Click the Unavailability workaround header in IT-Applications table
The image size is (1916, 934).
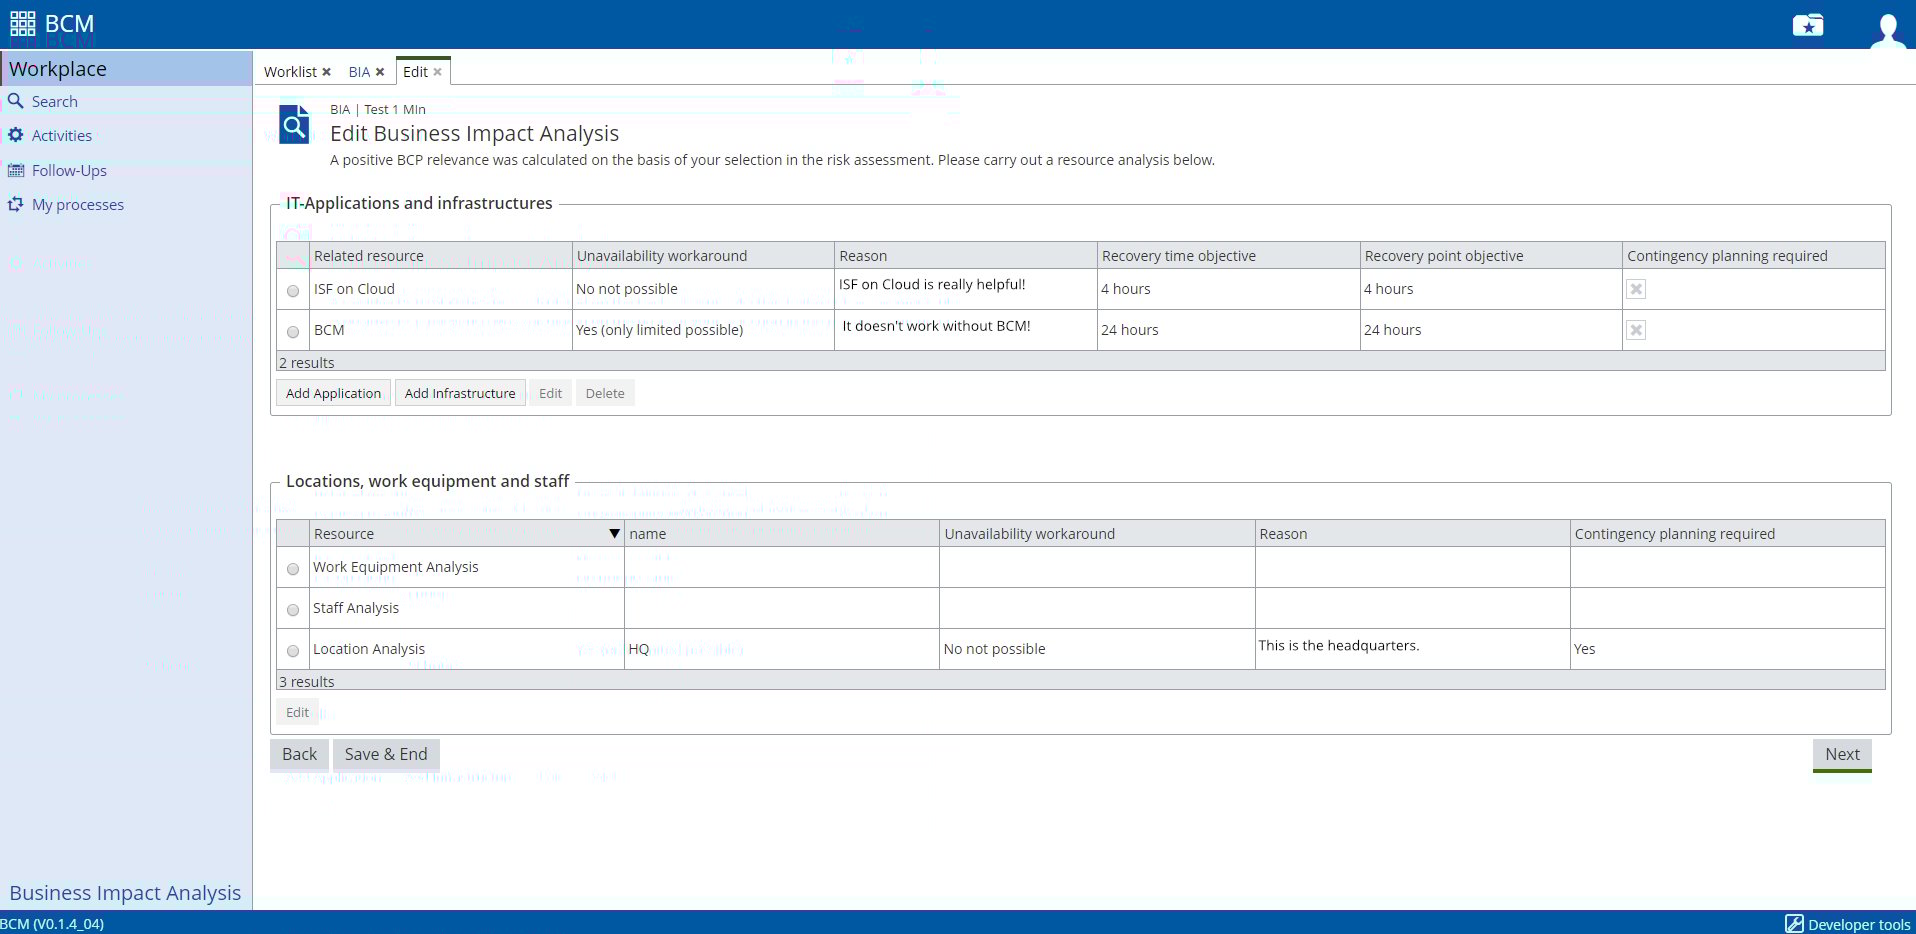(703, 256)
